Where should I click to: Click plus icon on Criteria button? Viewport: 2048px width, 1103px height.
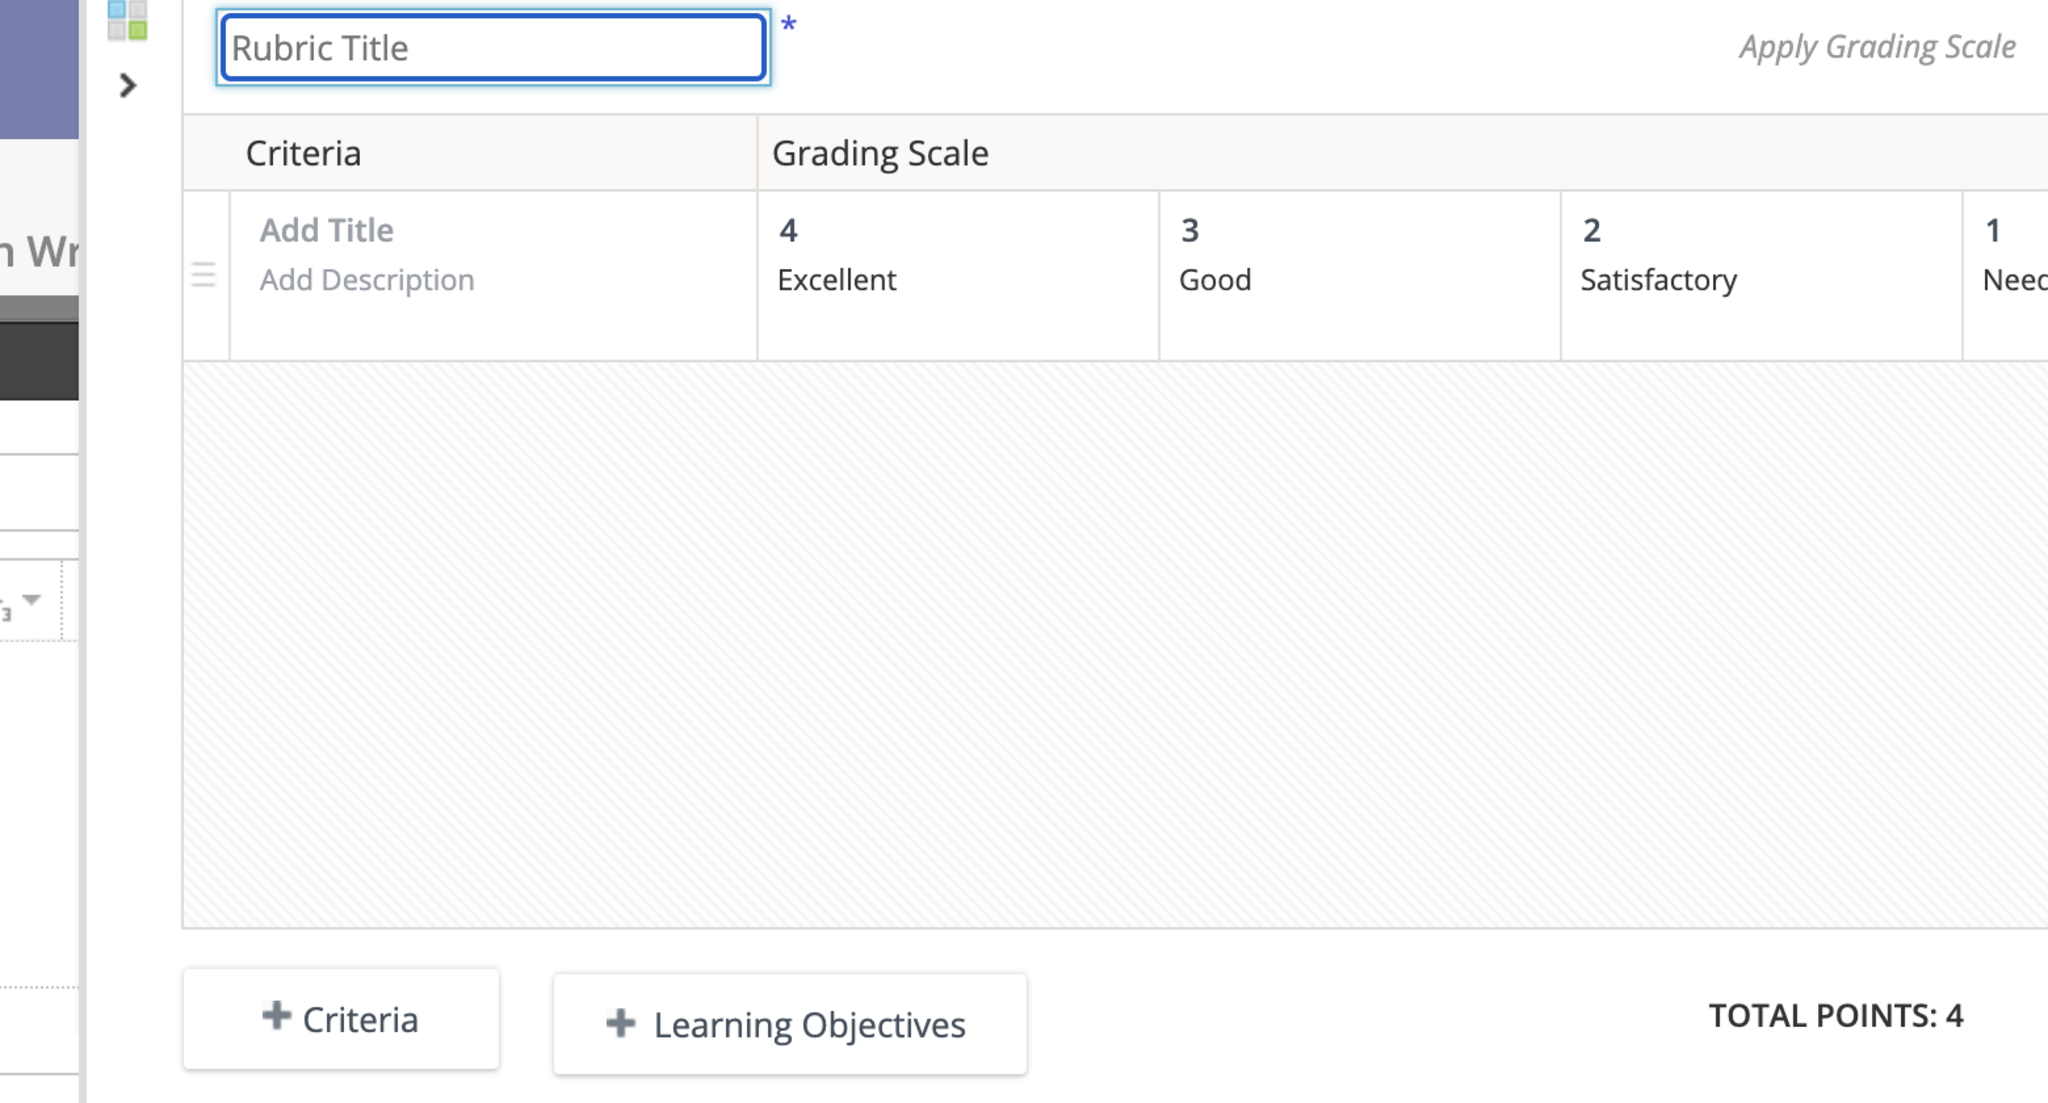pyautogui.click(x=276, y=1016)
